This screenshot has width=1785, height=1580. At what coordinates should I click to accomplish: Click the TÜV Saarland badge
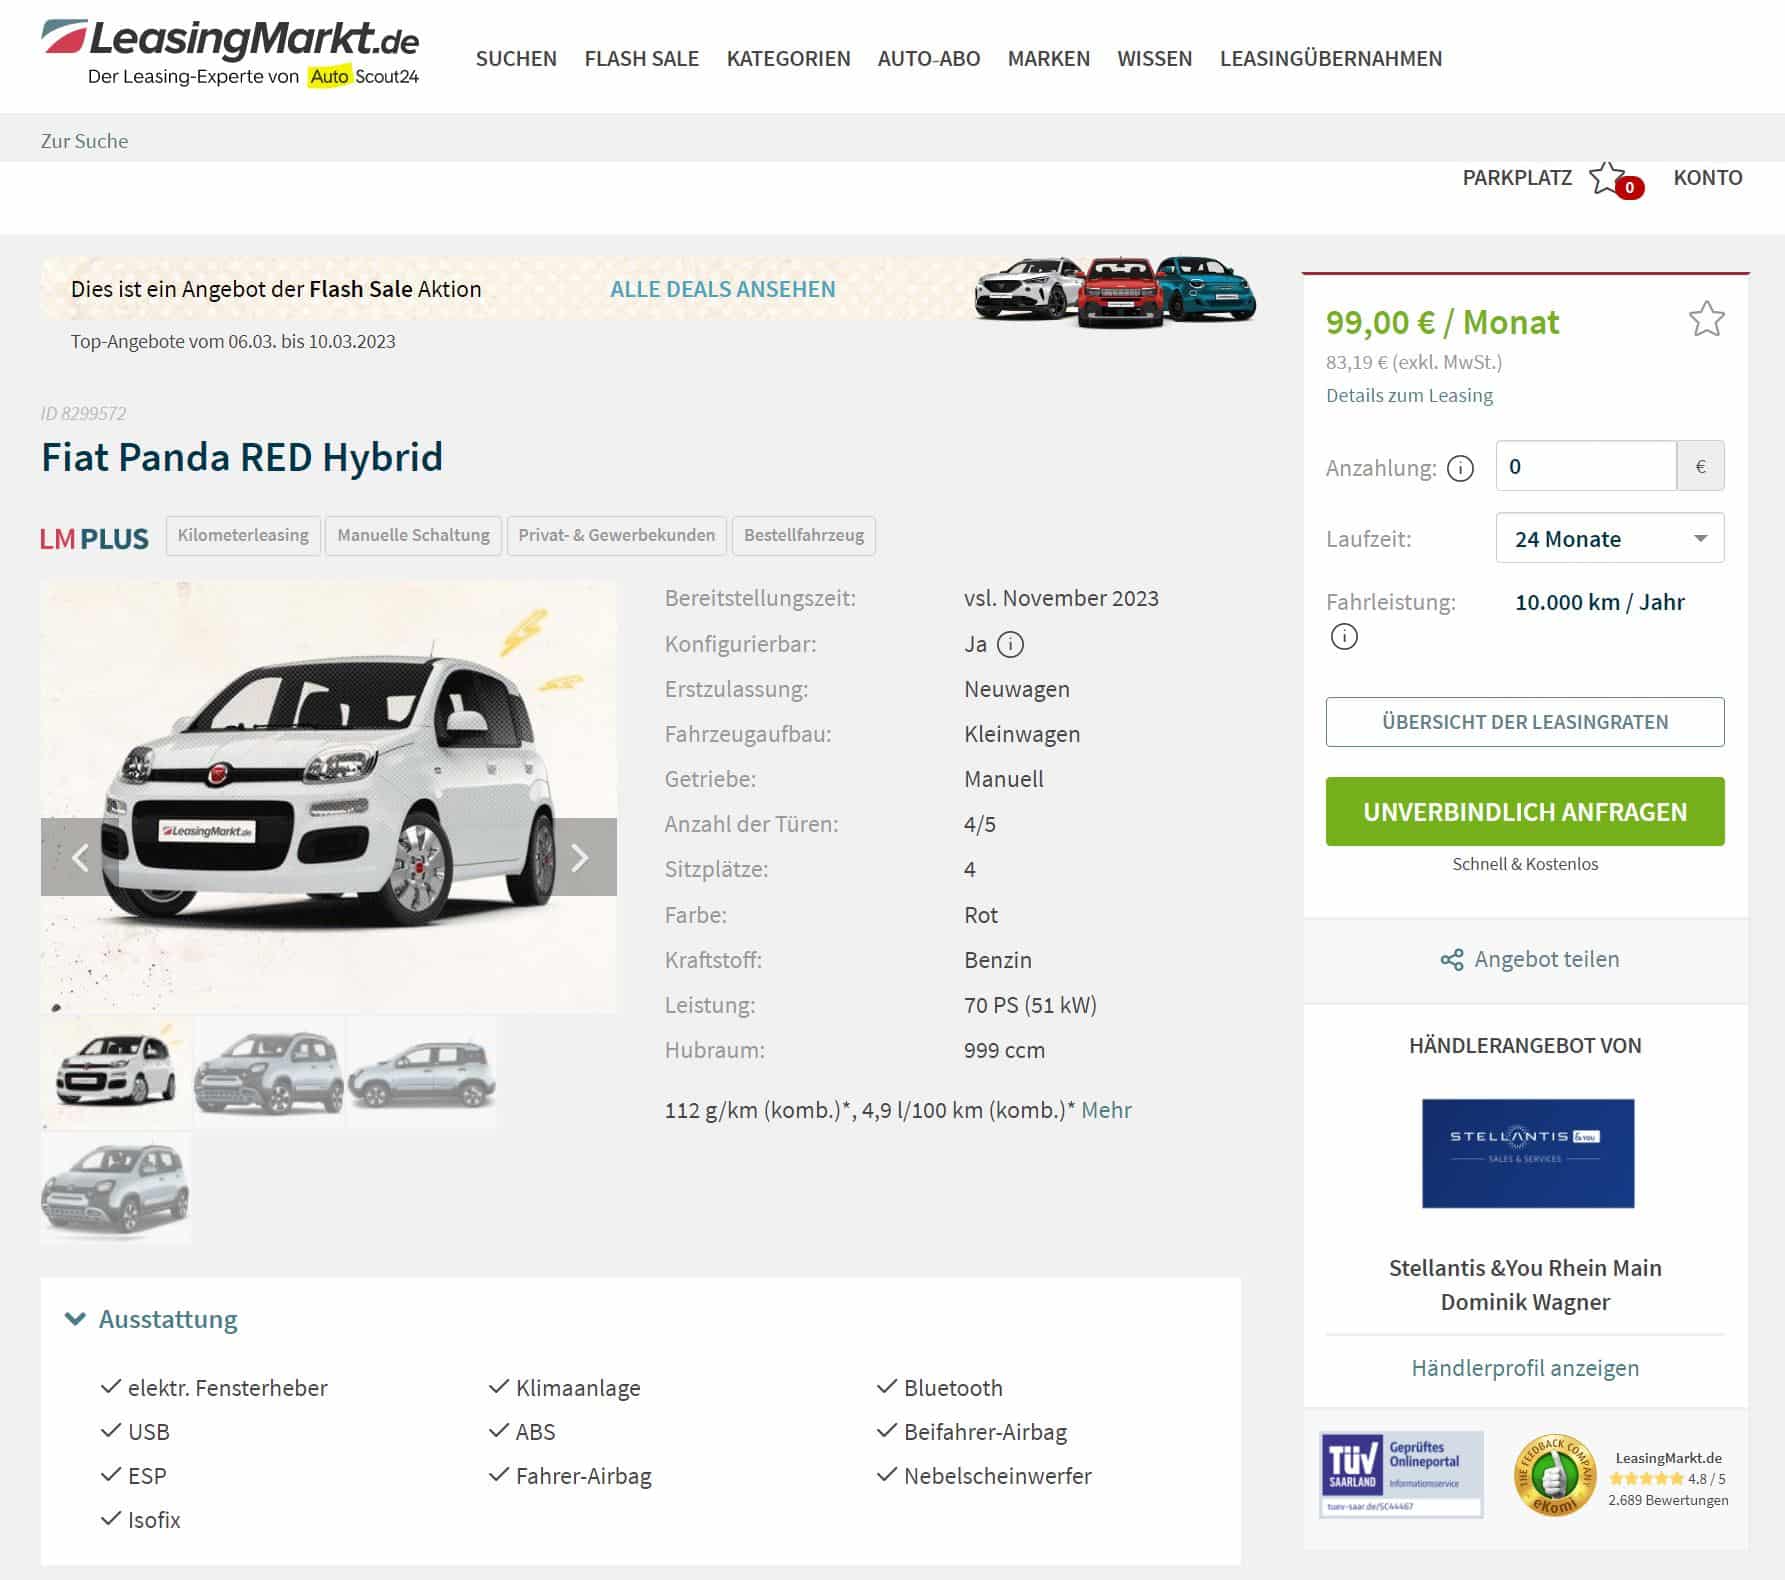1401,1475
